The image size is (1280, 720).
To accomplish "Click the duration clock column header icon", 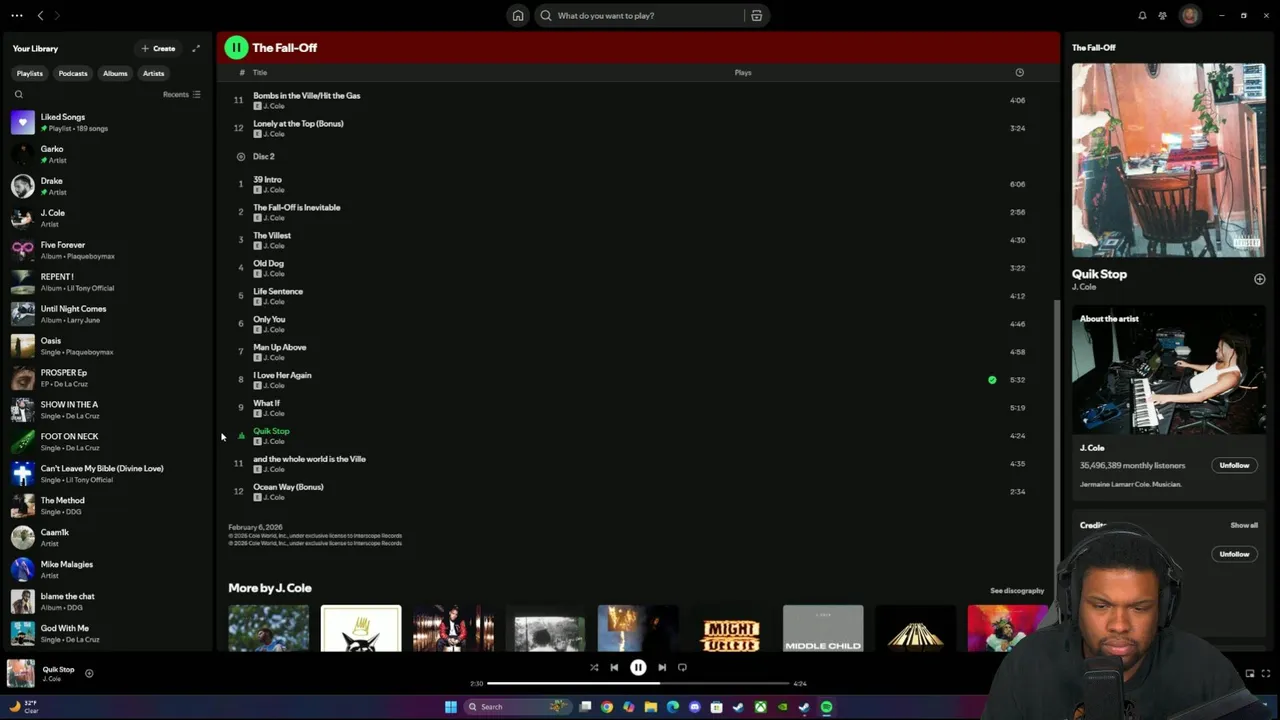I will tap(1019, 73).
